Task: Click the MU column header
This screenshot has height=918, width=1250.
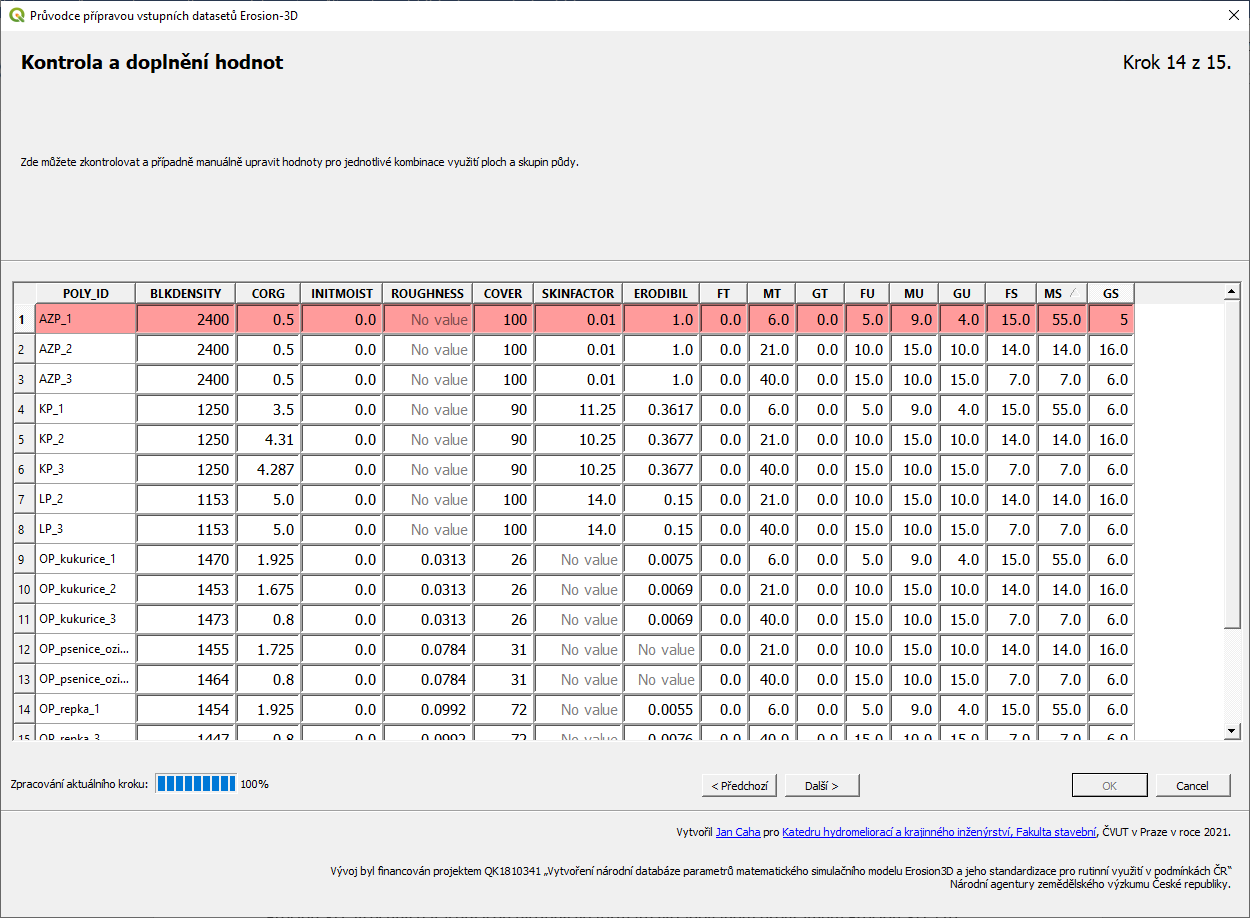Action: coord(914,293)
